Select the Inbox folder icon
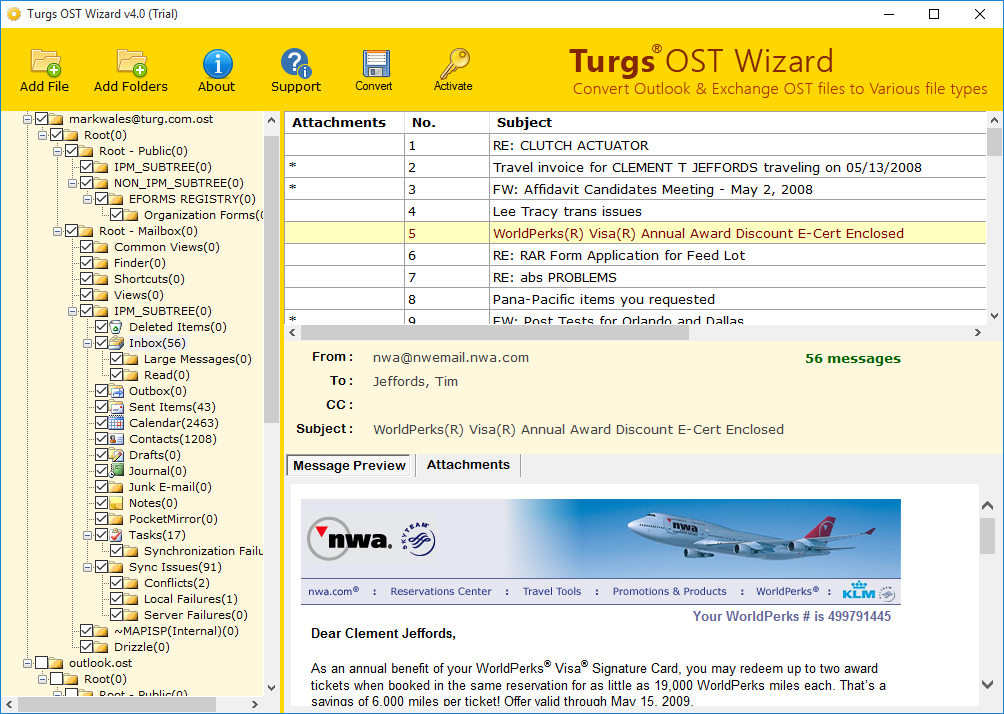Viewport: 1004px width, 714px height. click(117, 343)
